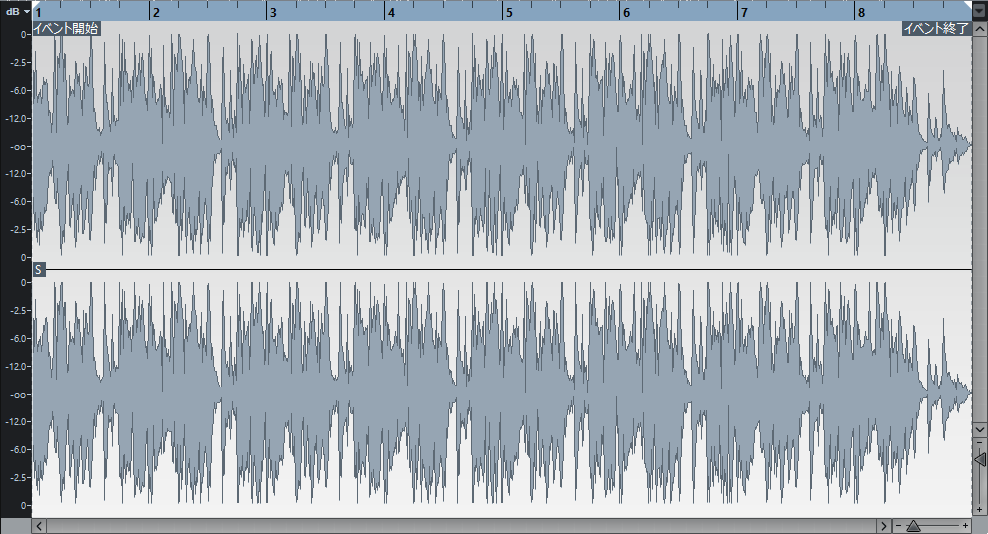The width and height of the screenshot is (988, 534).
Task: Click bar 8 on the ruler
Action: pyautogui.click(x=861, y=13)
